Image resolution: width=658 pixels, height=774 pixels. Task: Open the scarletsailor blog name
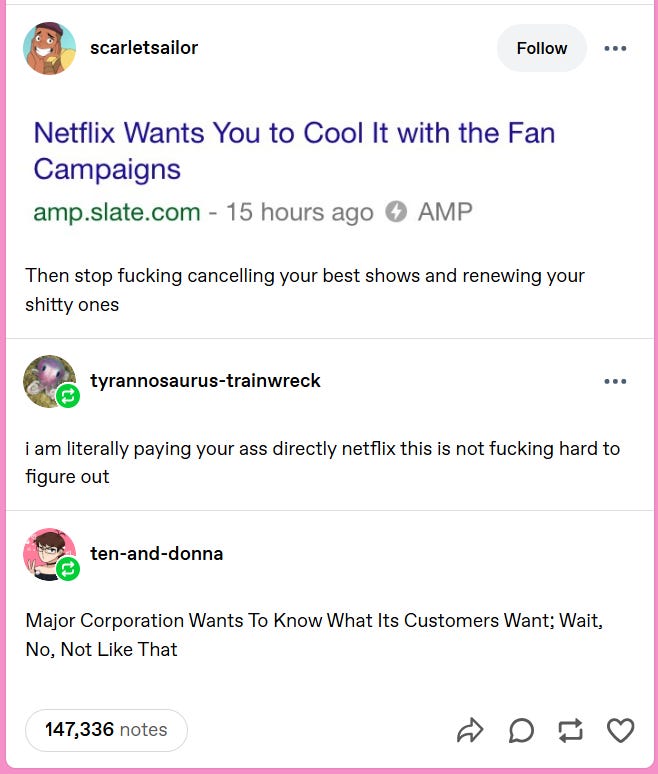(x=144, y=48)
